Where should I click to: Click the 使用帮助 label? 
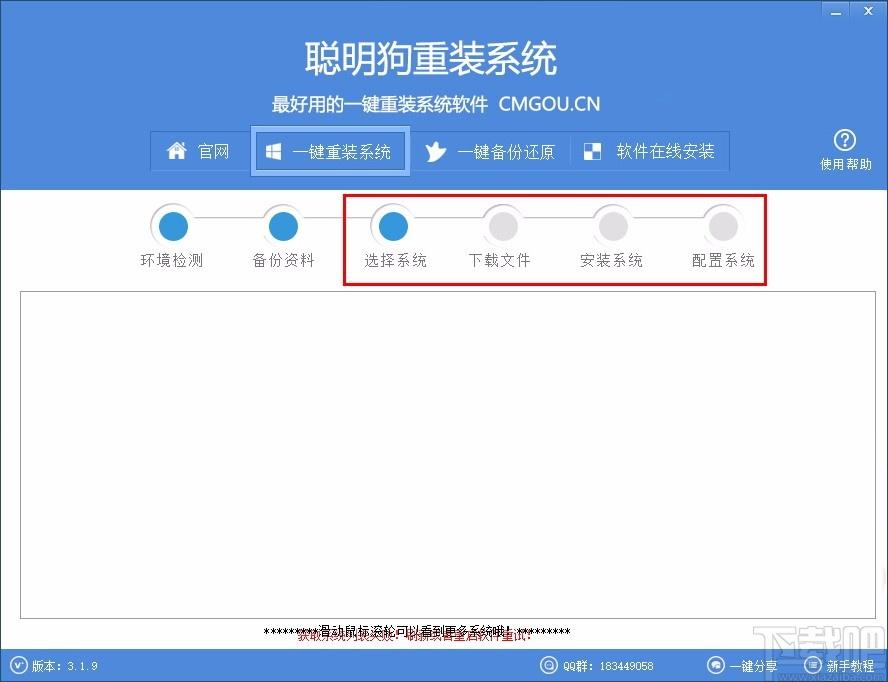pyautogui.click(x=846, y=164)
